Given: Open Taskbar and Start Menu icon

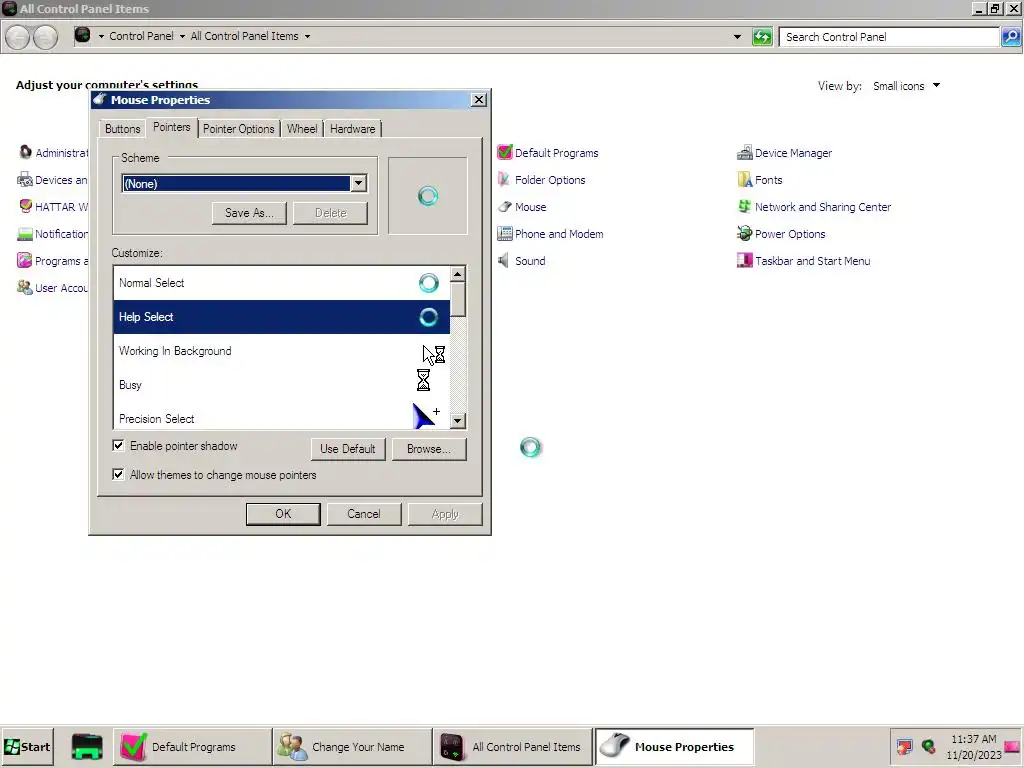Looking at the screenshot, I should (744, 261).
